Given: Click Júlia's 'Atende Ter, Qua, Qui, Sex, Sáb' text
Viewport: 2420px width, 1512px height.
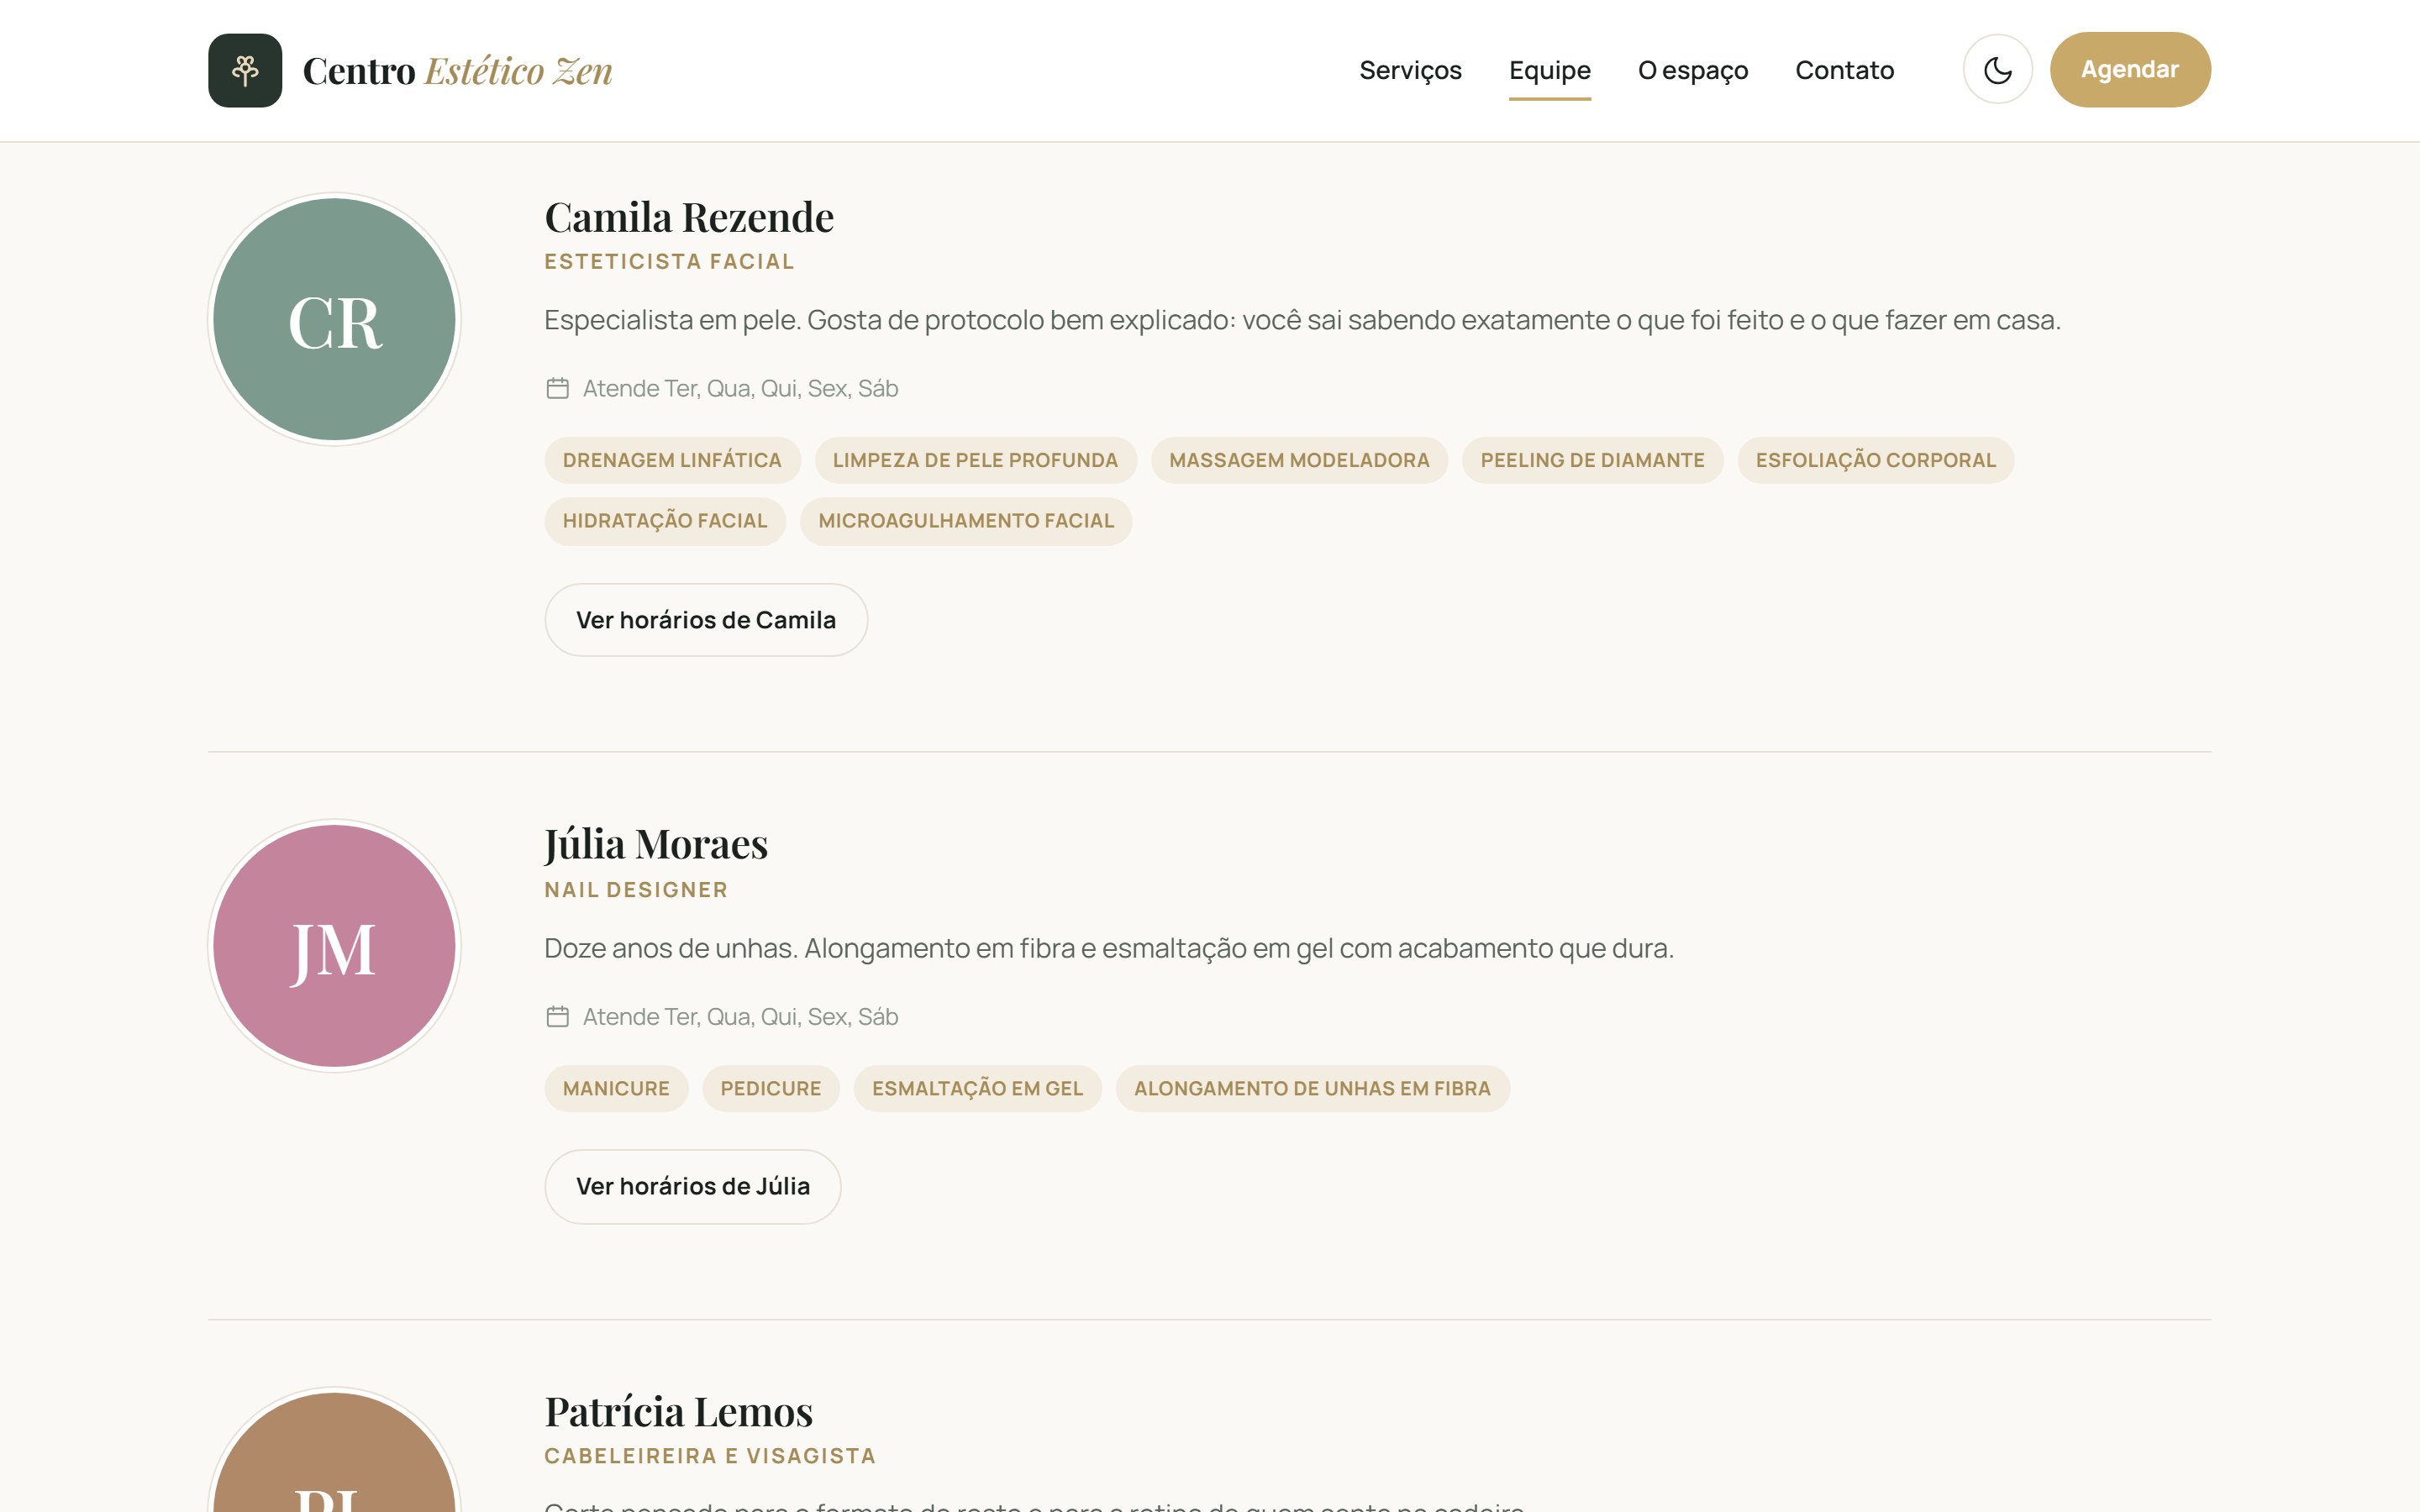Looking at the screenshot, I should pyautogui.click(x=740, y=1016).
